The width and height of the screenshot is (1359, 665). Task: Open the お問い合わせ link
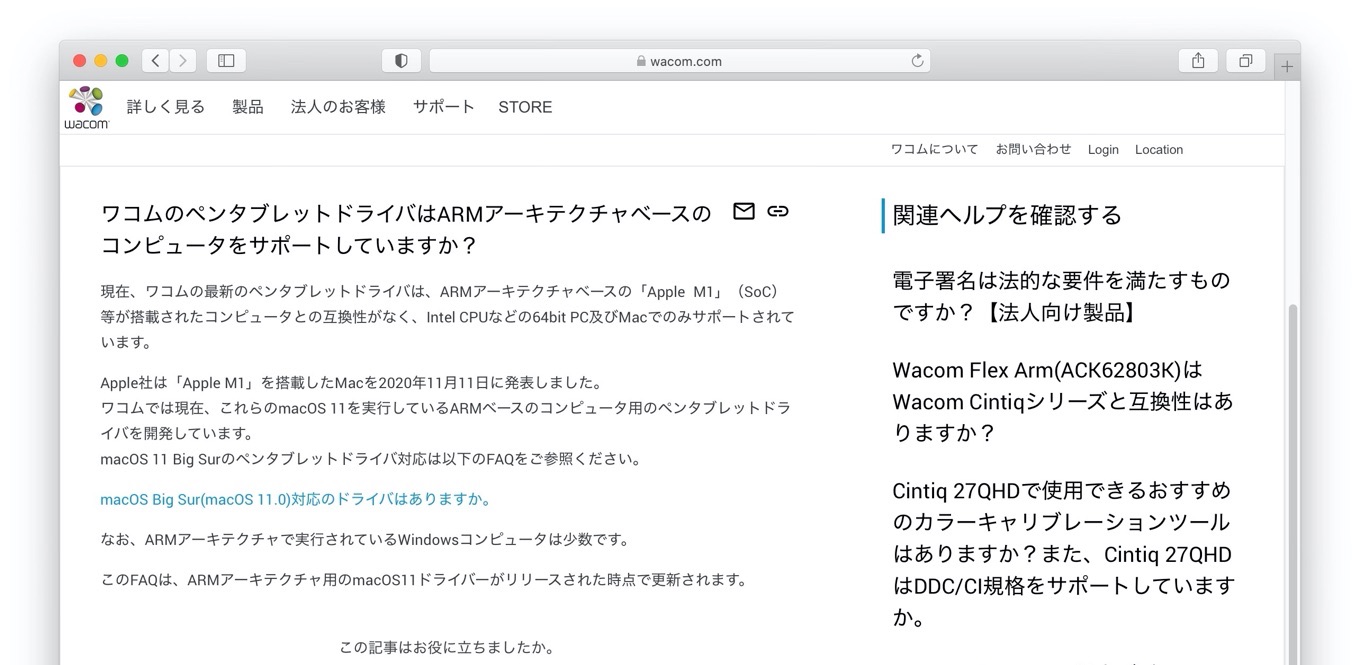(x=1034, y=149)
